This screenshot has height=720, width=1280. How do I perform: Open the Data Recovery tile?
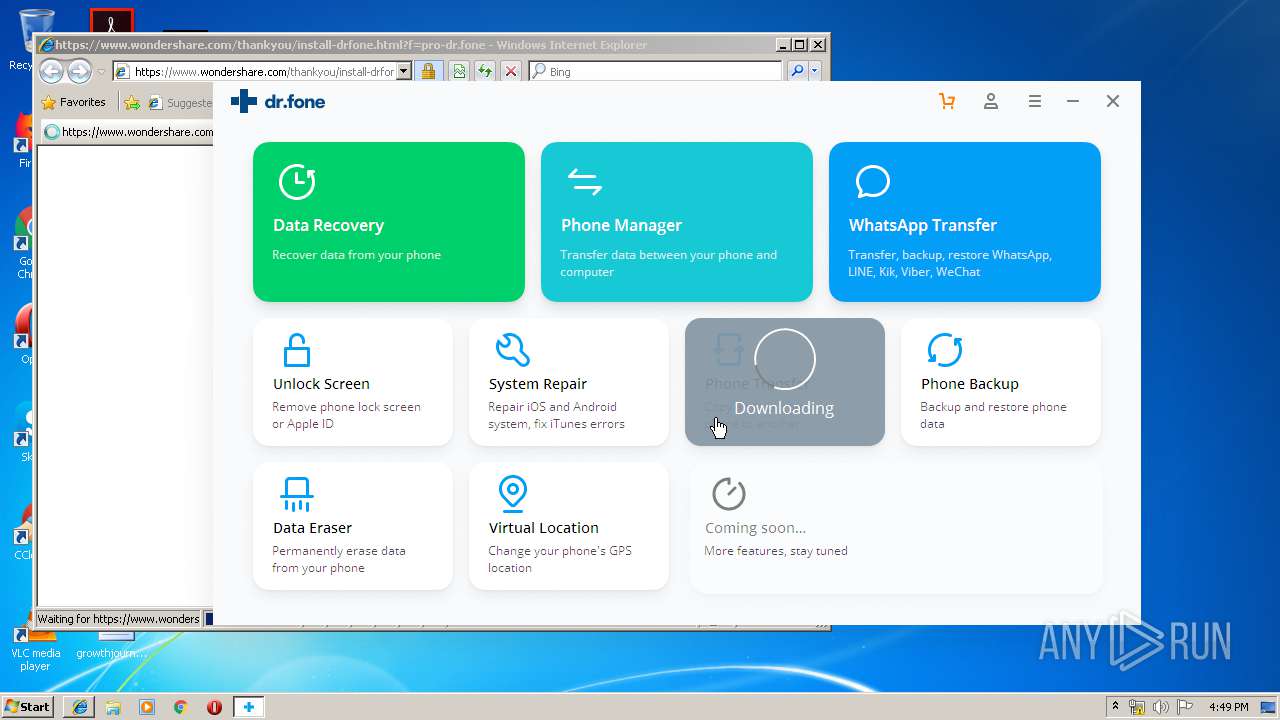(x=389, y=222)
